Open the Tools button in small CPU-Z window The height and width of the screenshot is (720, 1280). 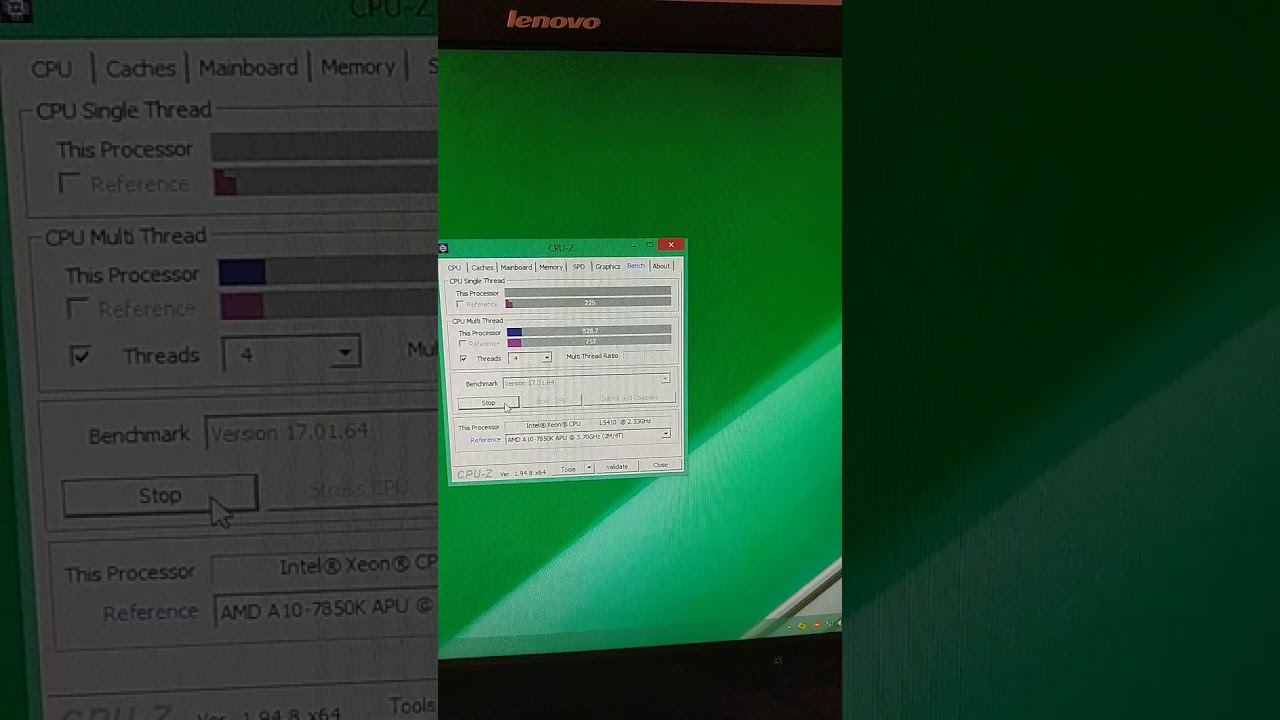click(x=568, y=469)
